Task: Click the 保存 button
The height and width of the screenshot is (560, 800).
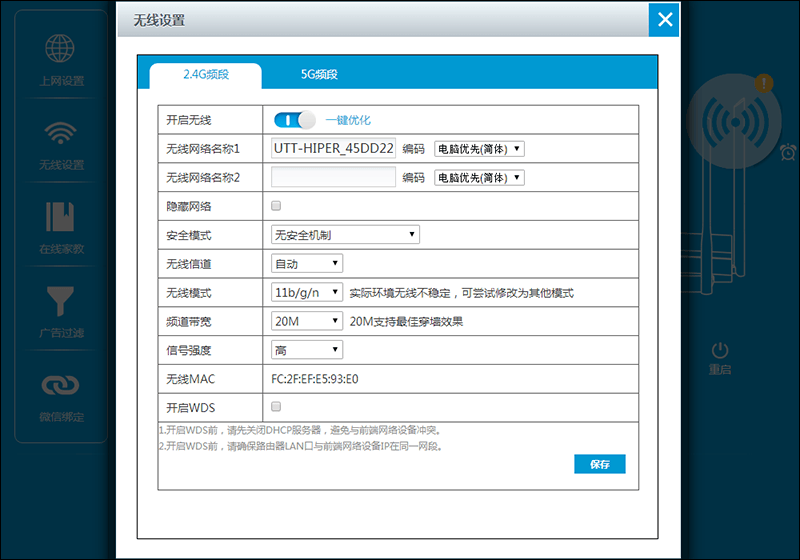Action: [x=599, y=464]
